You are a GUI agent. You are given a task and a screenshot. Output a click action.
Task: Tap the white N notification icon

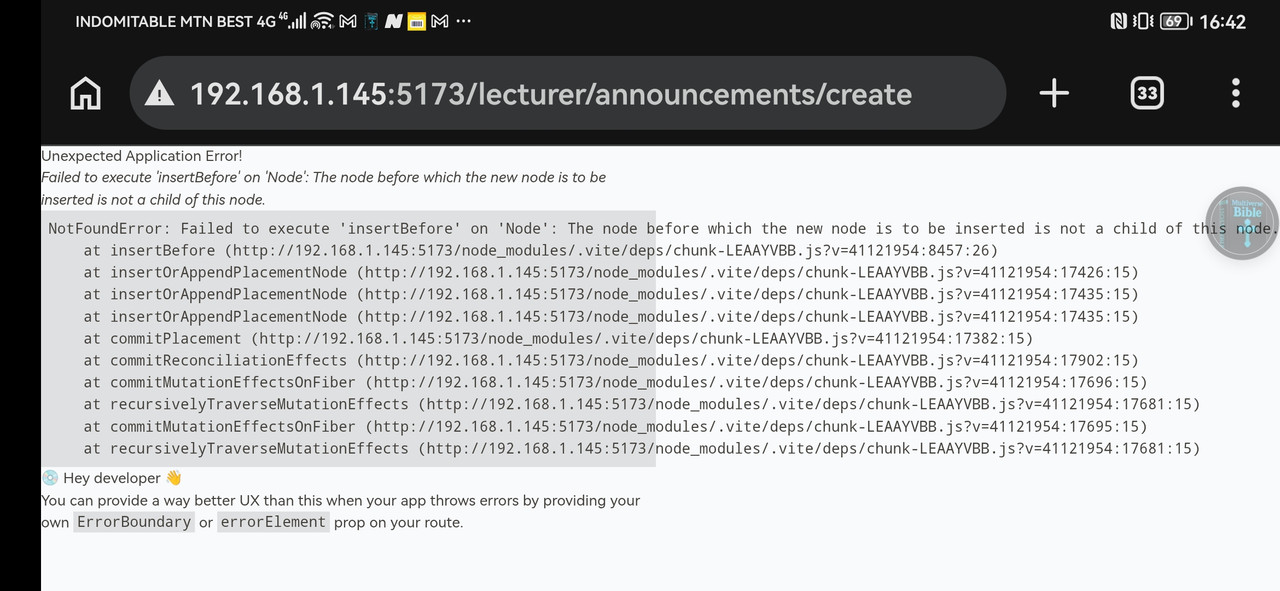[x=394, y=21]
